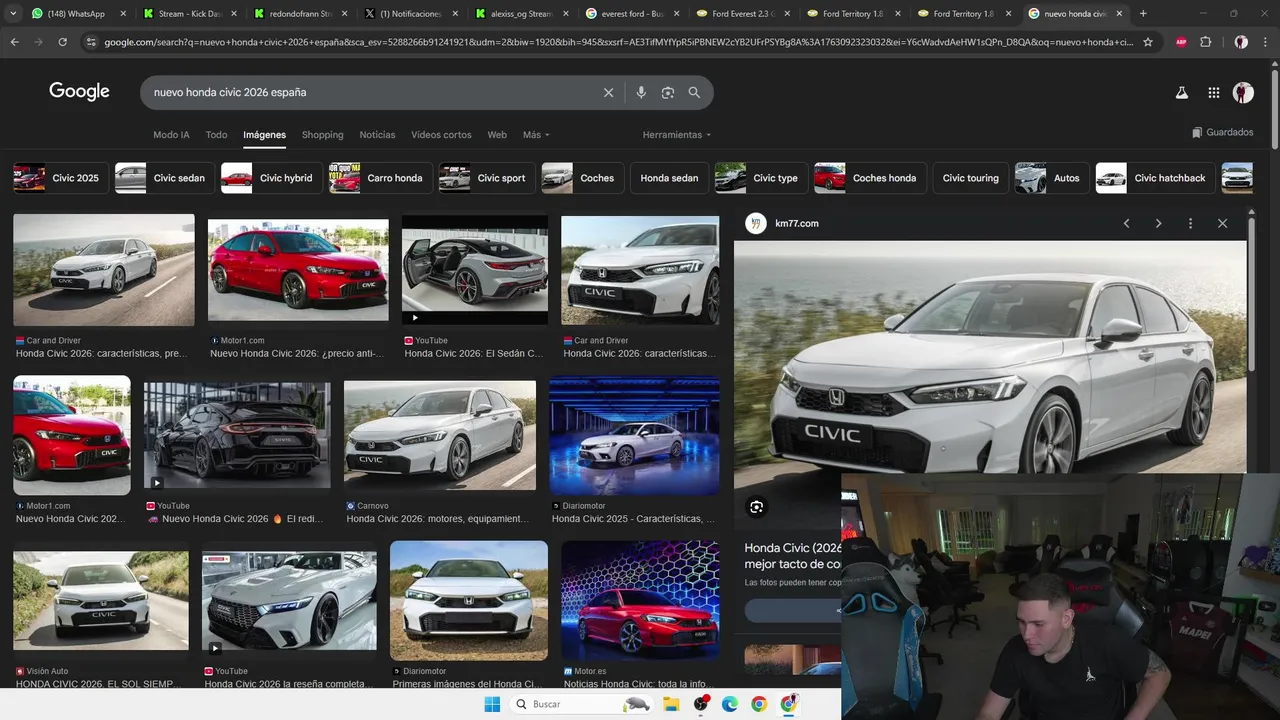Open tab search dropdown arrow
Viewport: 1280px width, 720px height.
pos(13,14)
